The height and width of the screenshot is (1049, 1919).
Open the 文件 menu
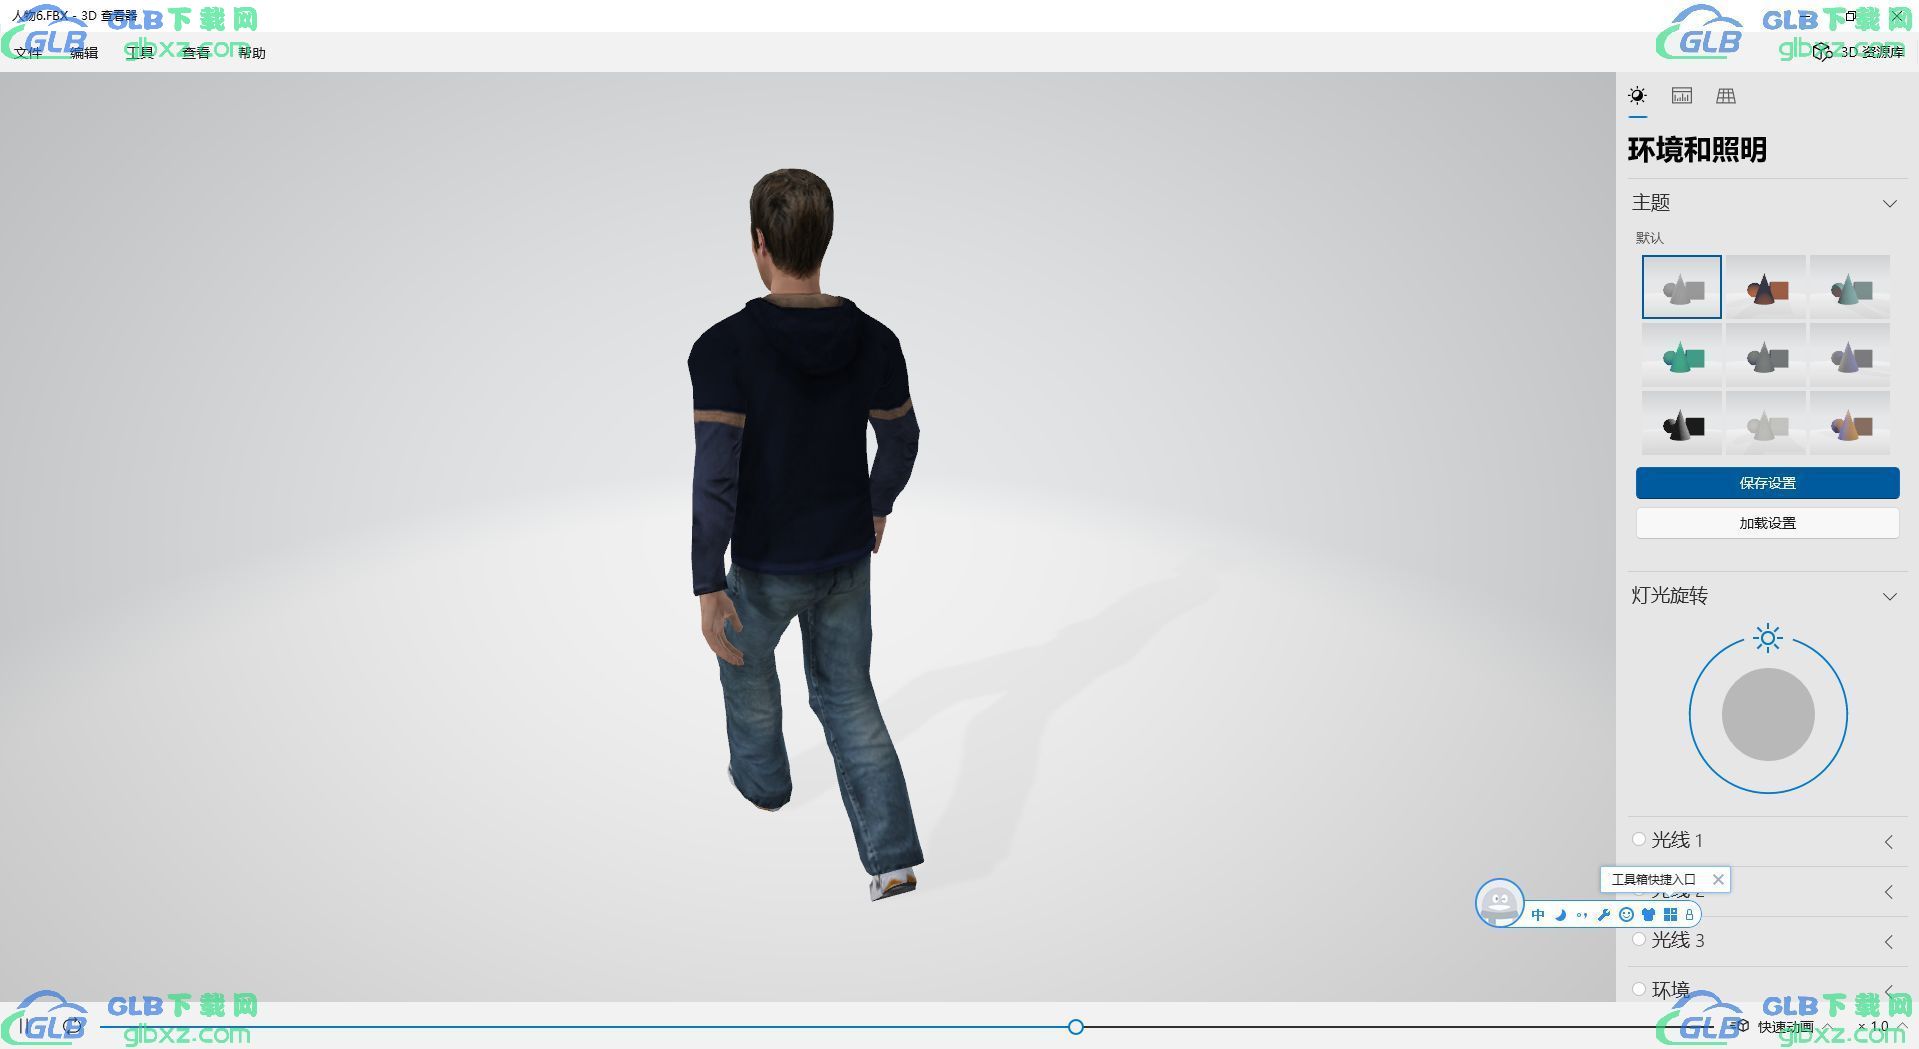coord(28,53)
